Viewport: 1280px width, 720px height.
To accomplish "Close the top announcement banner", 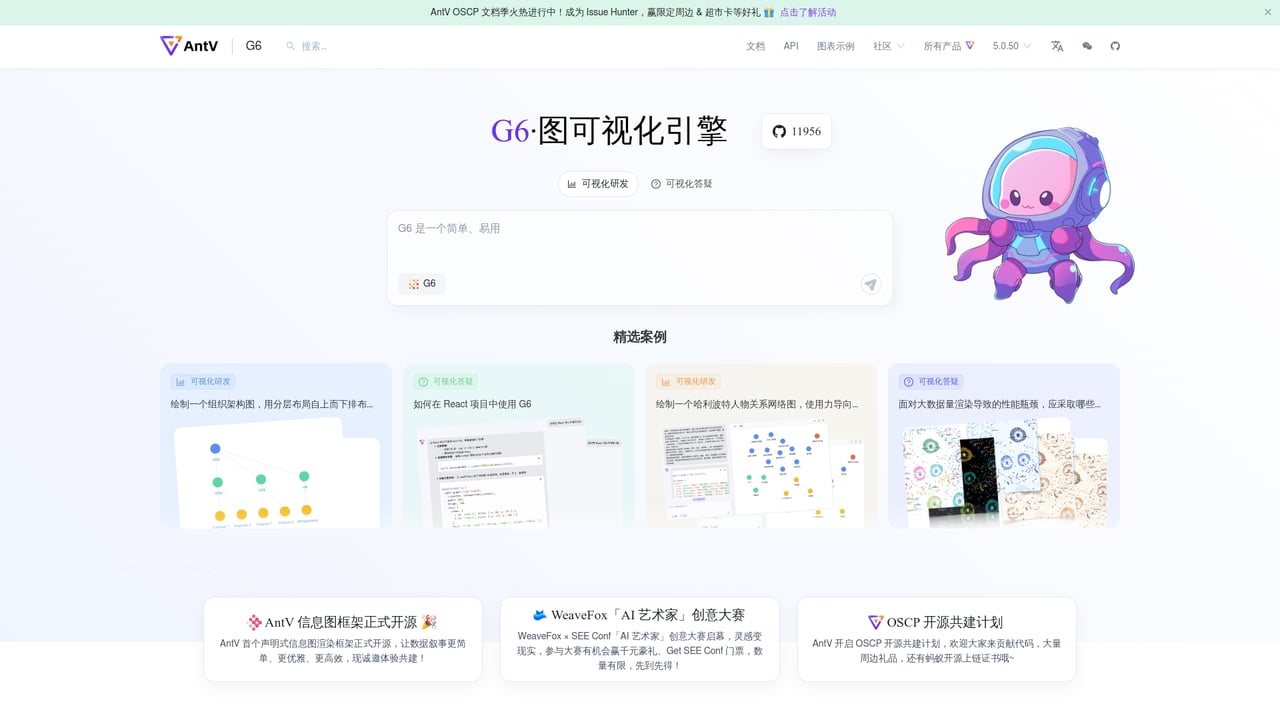I will coord(1268,12).
